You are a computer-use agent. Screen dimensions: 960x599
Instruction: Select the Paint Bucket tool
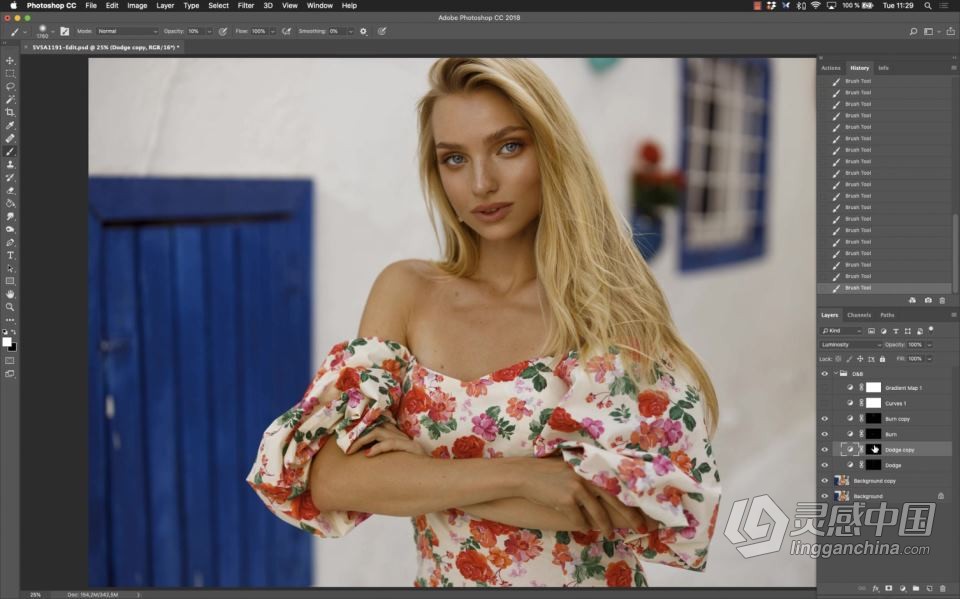coord(10,203)
